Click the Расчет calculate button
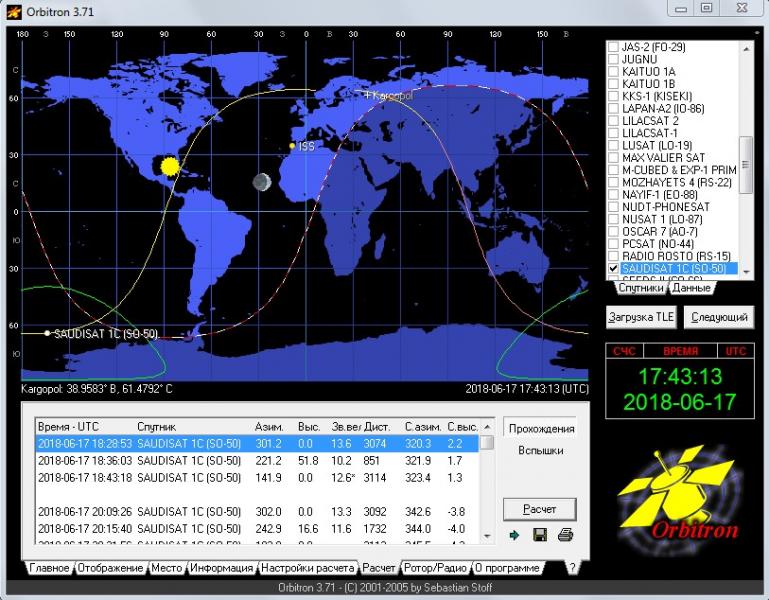 539,508
